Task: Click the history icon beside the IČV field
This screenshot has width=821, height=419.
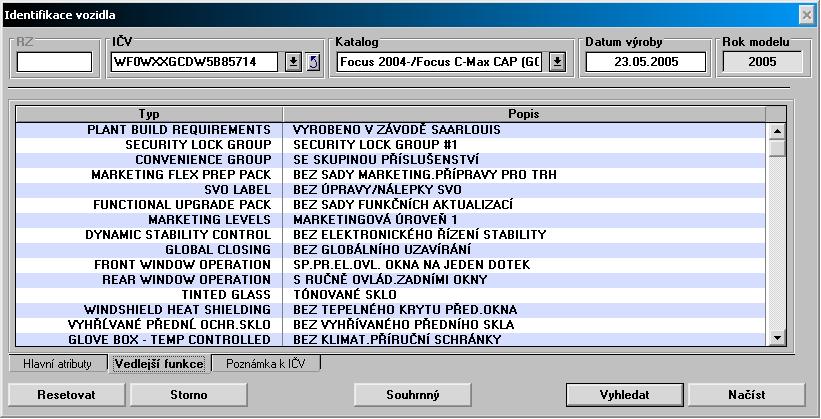Action: pyautogui.click(x=312, y=62)
